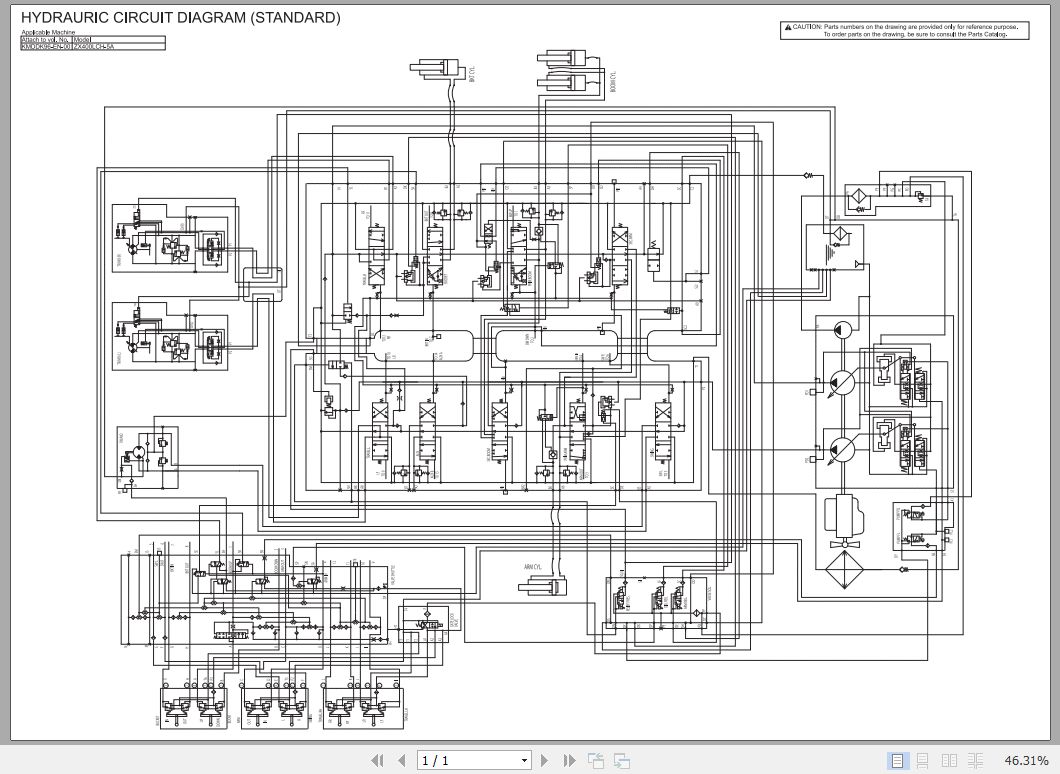Click the 46.31% zoom level
1060x774 pixels.
[x=1026, y=760]
